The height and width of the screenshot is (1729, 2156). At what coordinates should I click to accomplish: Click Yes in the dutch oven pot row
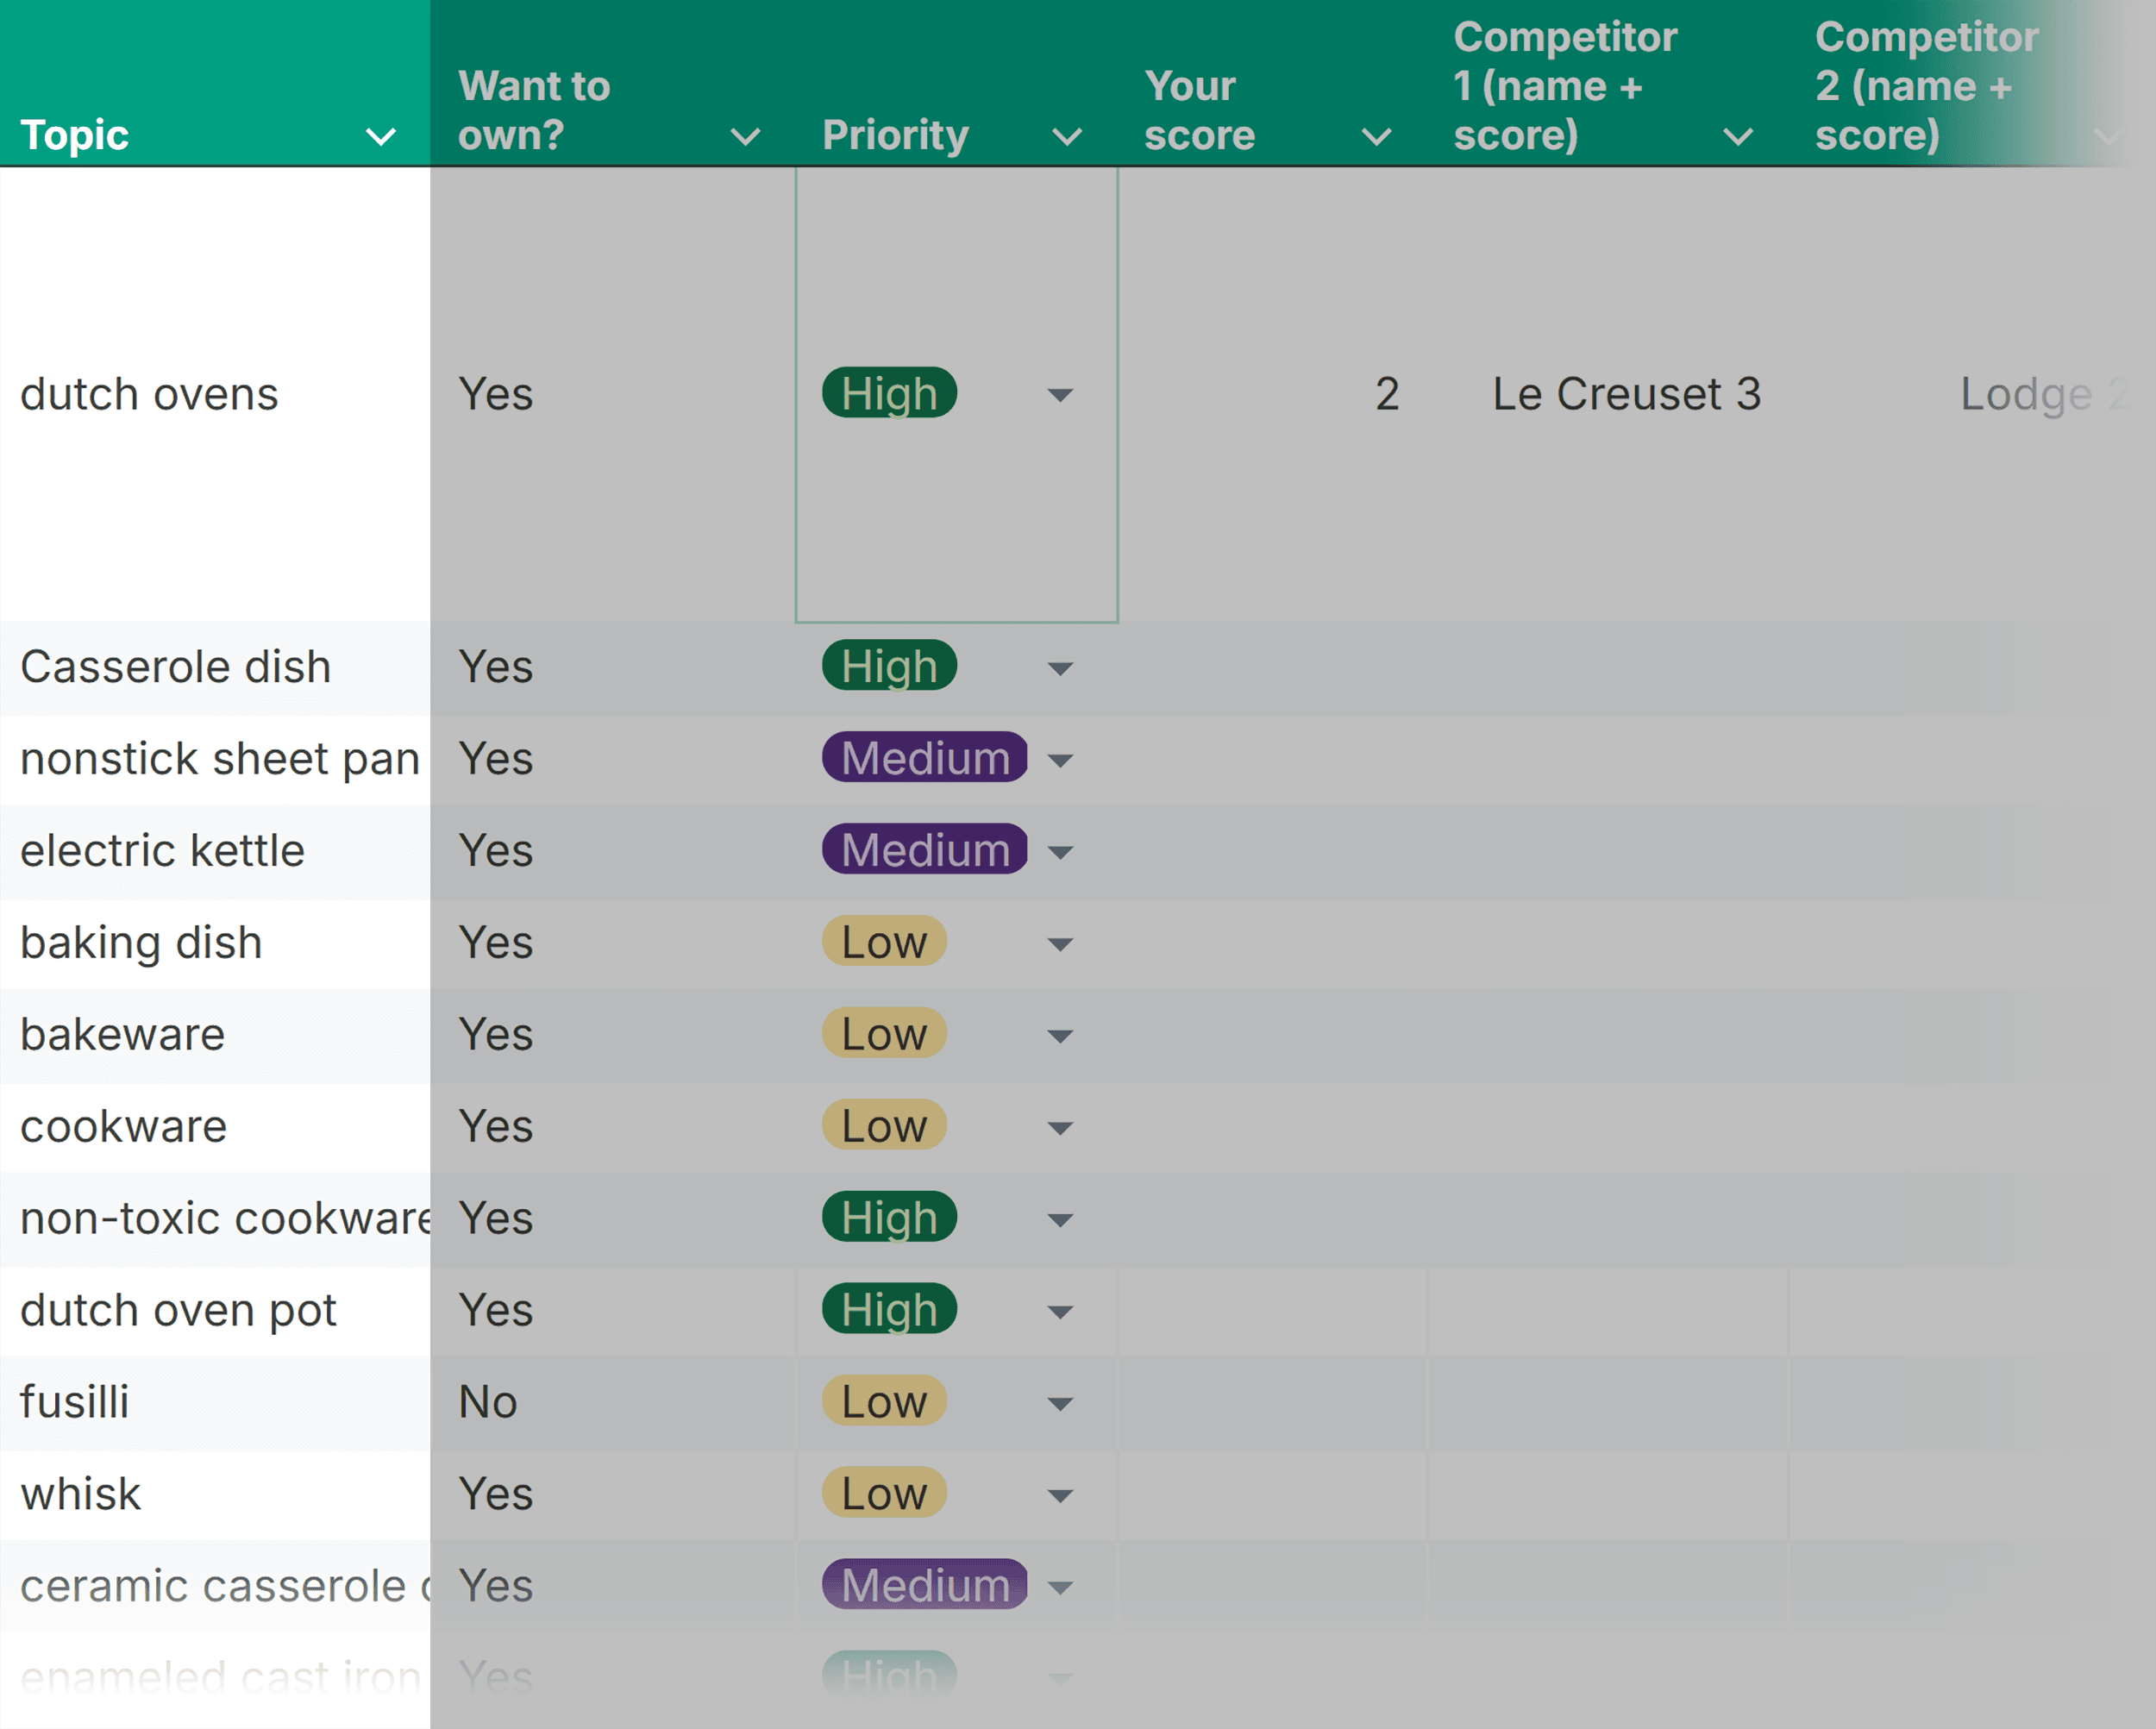tap(496, 1310)
